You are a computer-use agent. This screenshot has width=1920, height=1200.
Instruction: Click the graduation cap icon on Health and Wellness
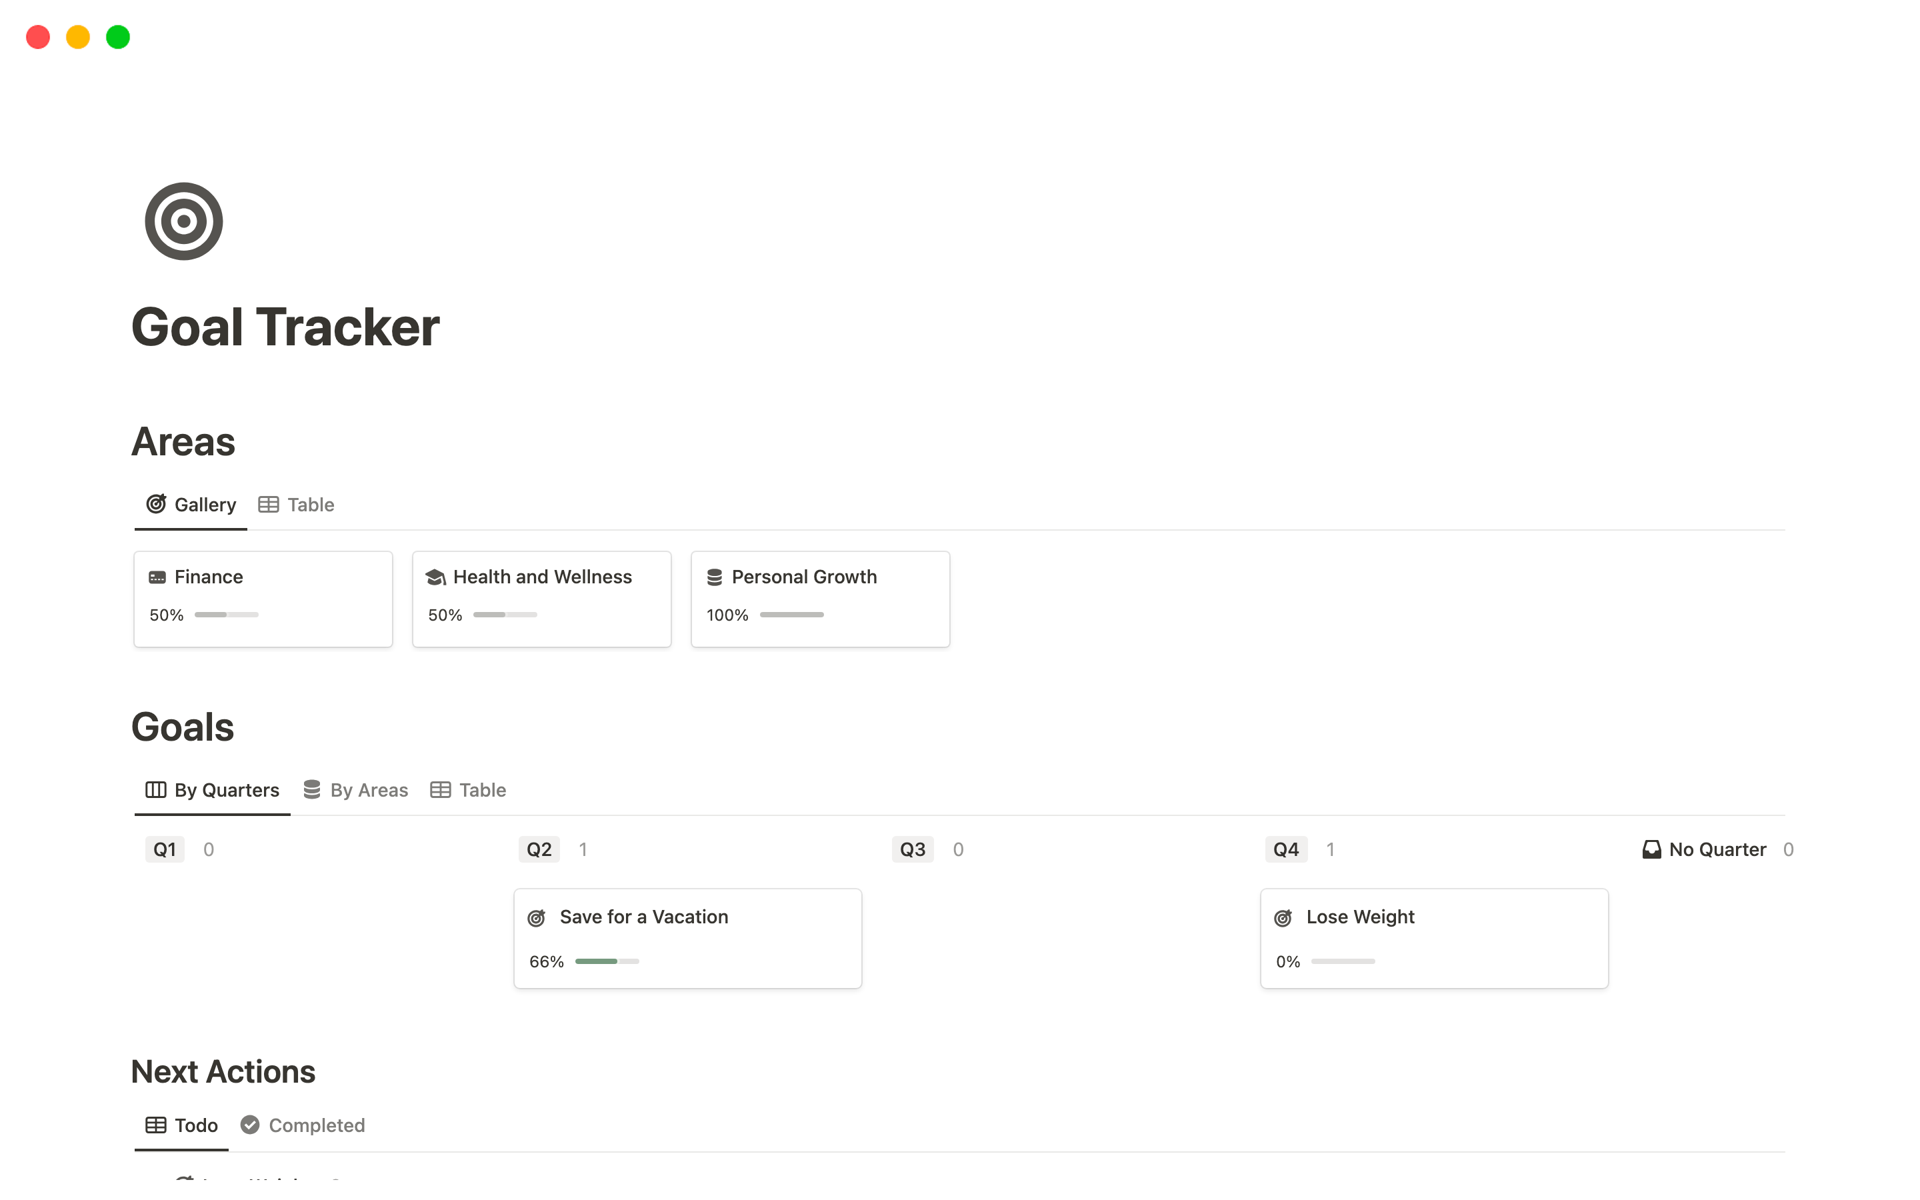coord(436,577)
